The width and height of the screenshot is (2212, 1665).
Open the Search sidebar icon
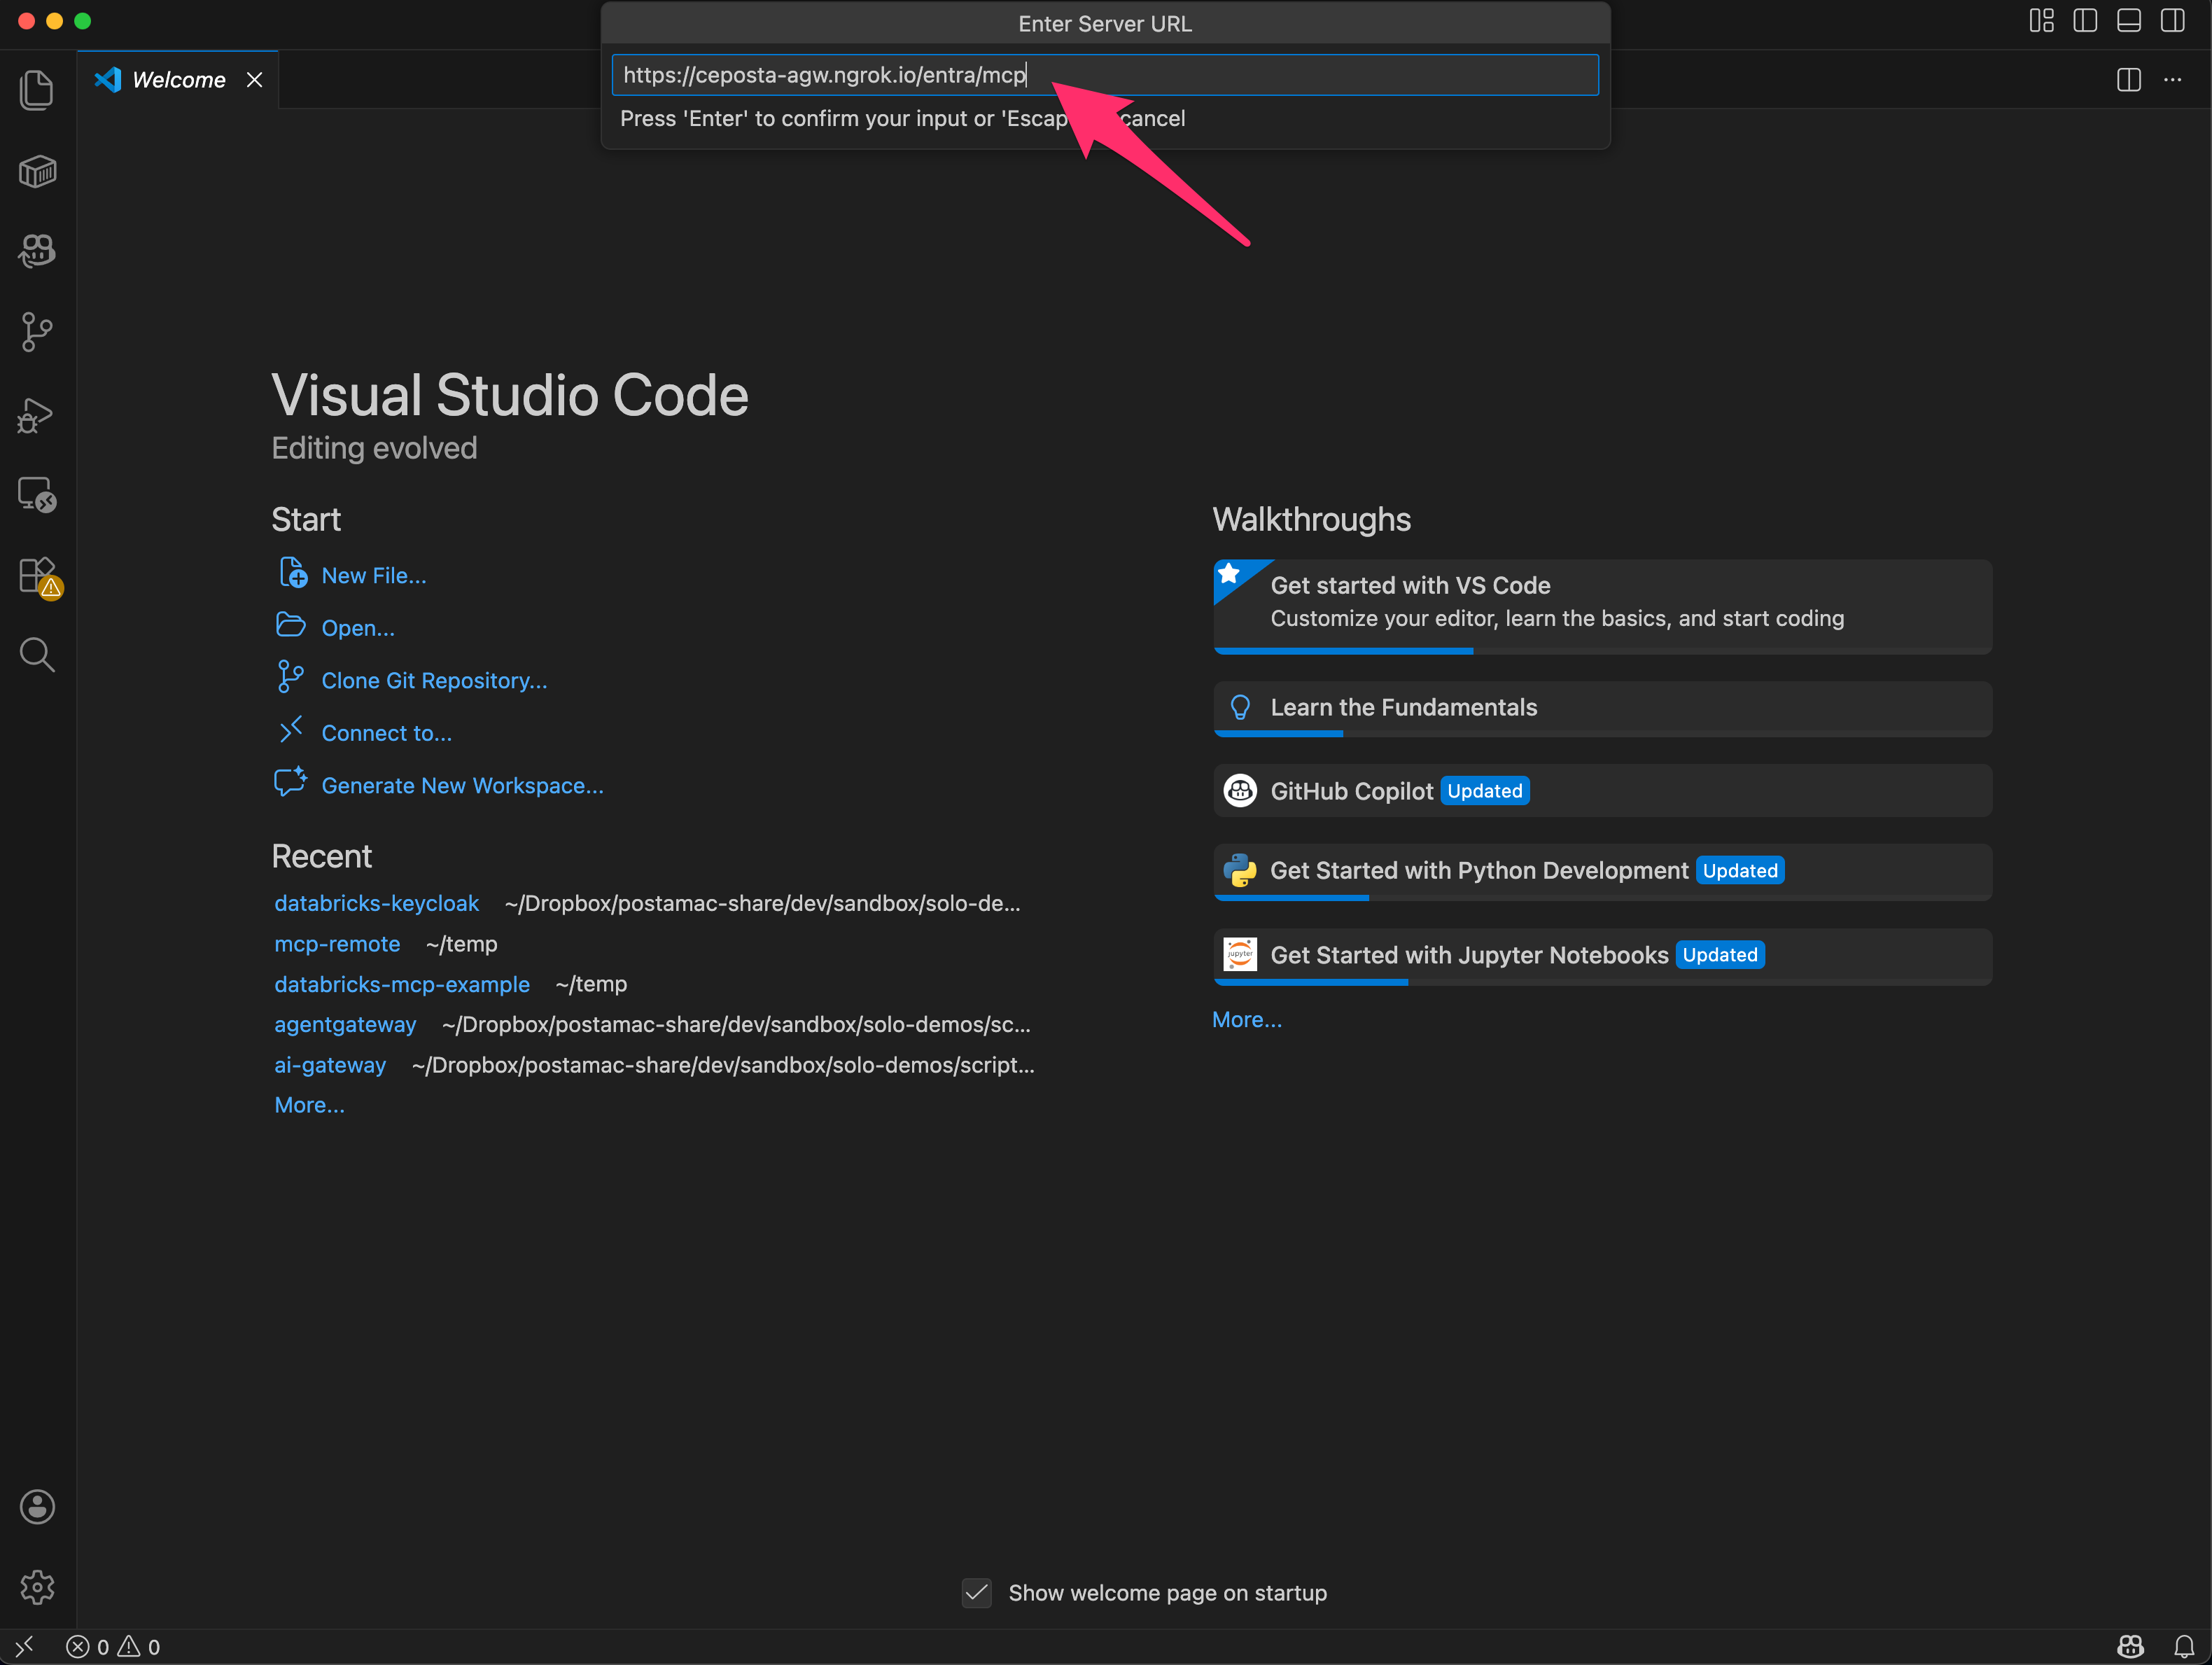click(x=37, y=655)
